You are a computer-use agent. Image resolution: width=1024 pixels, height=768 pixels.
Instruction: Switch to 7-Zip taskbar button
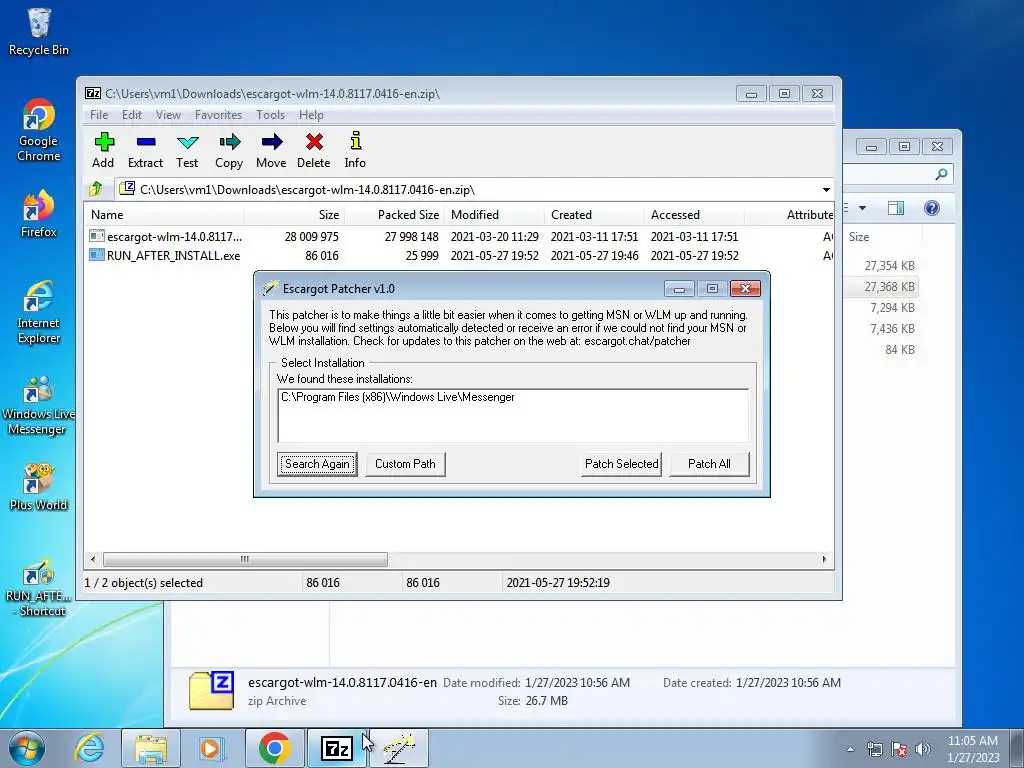point(336,748)
